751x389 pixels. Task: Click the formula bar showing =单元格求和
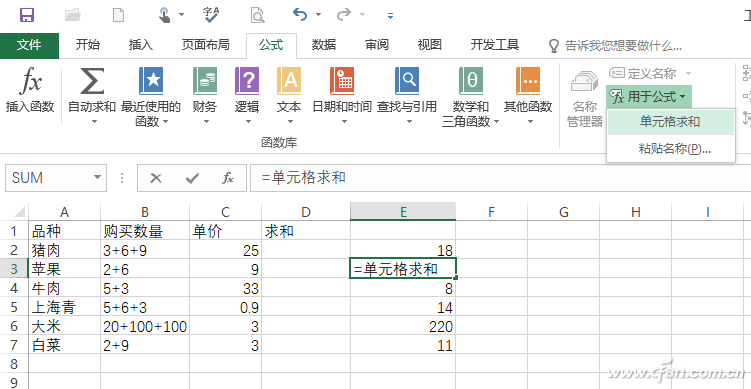tap(500, 178)
